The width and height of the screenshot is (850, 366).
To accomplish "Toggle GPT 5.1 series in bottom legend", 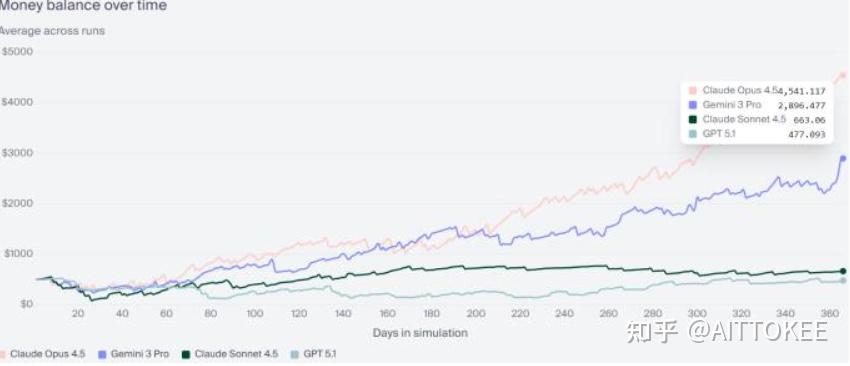I will point(313,354).
